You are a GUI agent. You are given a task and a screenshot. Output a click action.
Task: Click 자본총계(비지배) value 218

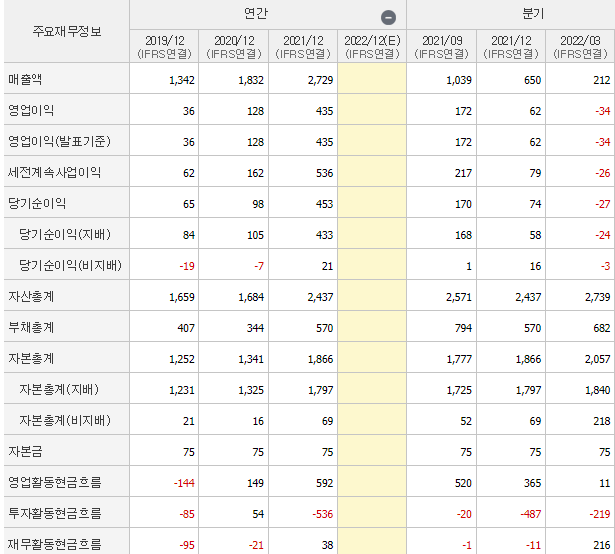(x=602, y=421)
